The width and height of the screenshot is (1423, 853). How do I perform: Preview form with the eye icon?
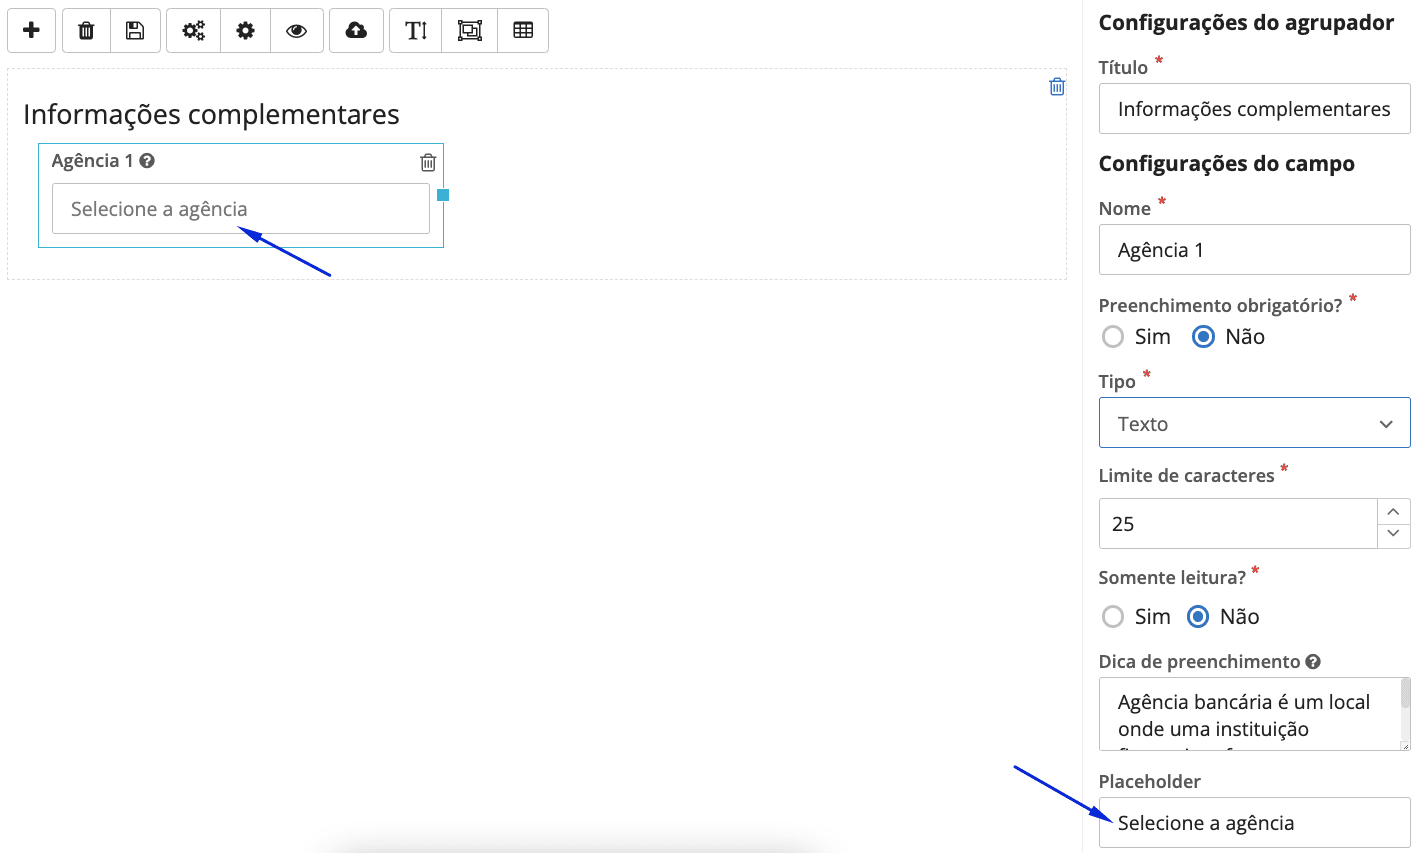pos(296,31)
